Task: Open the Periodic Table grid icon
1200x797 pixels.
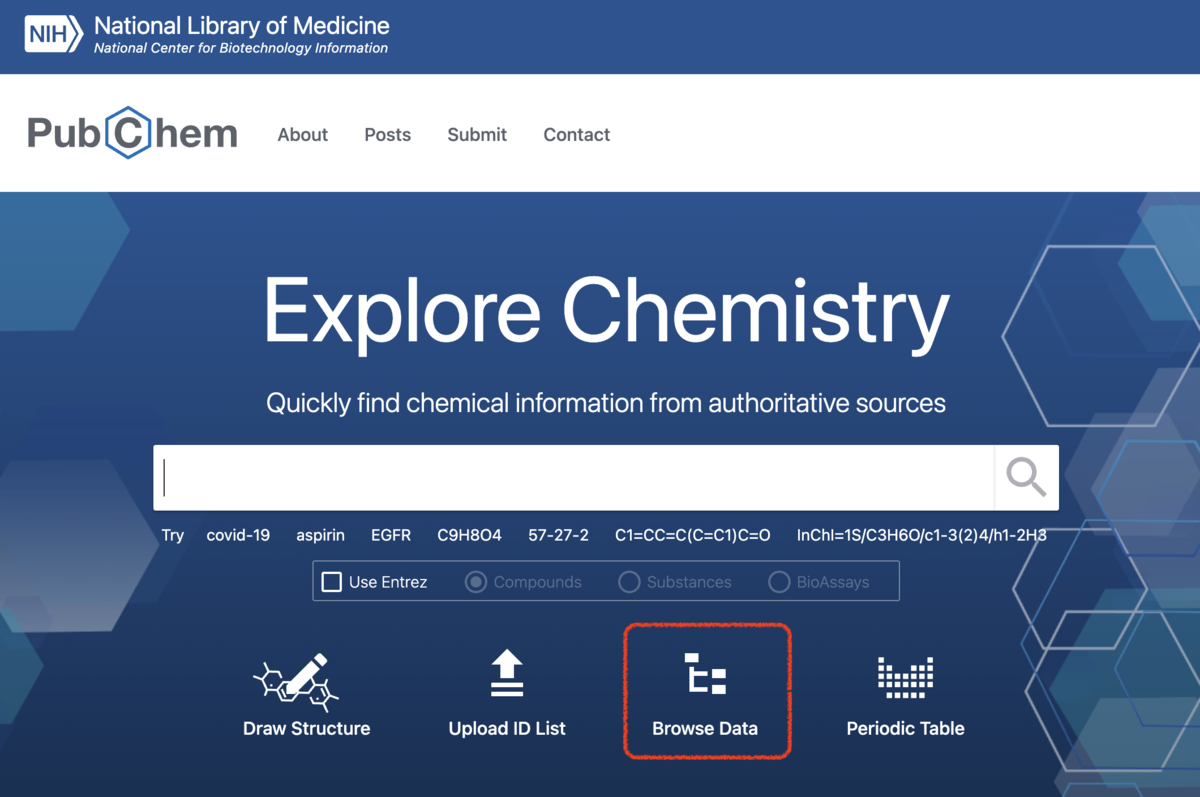Action: 905,677
